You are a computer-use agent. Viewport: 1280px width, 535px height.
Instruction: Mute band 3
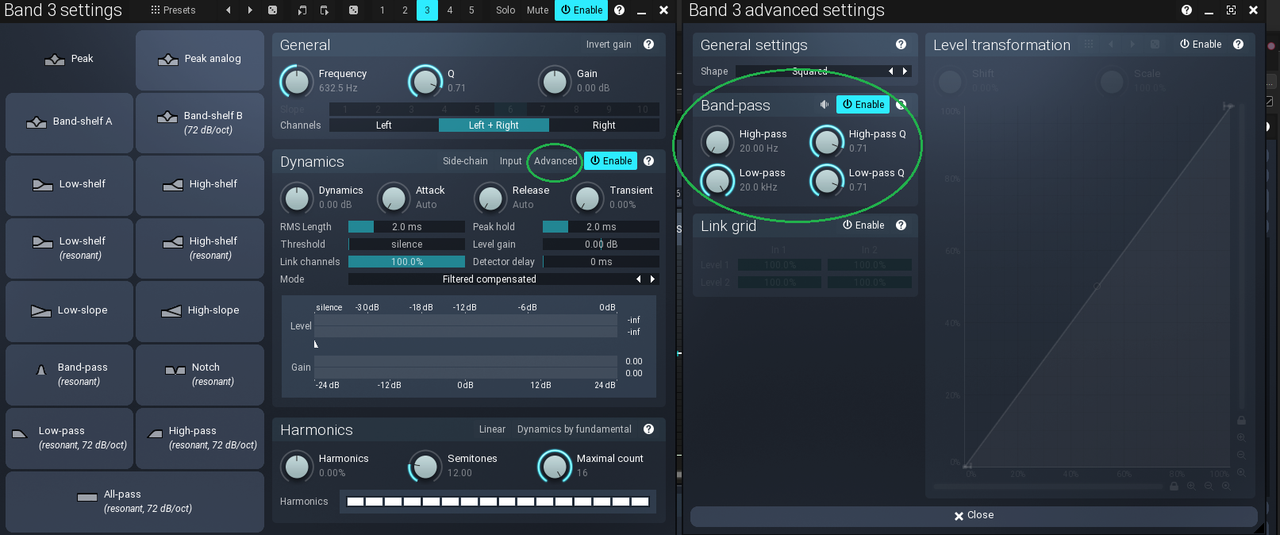coord(538,10)
